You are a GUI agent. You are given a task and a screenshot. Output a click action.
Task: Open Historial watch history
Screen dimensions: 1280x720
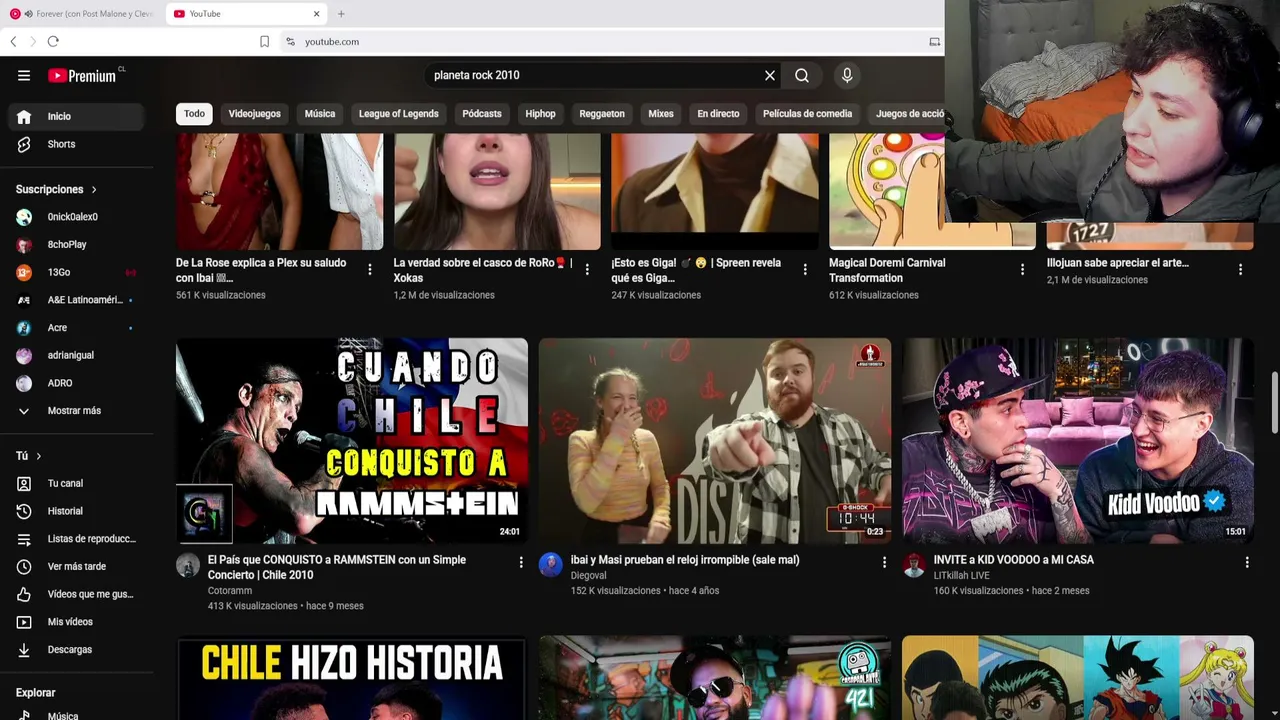coord(77,511)
